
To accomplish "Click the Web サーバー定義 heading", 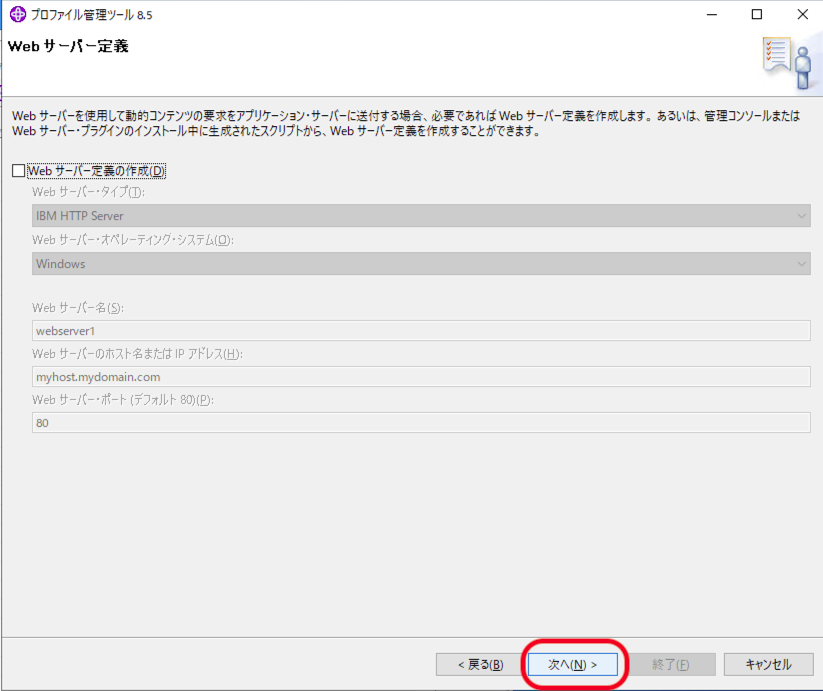I will (x=68, y=46).
